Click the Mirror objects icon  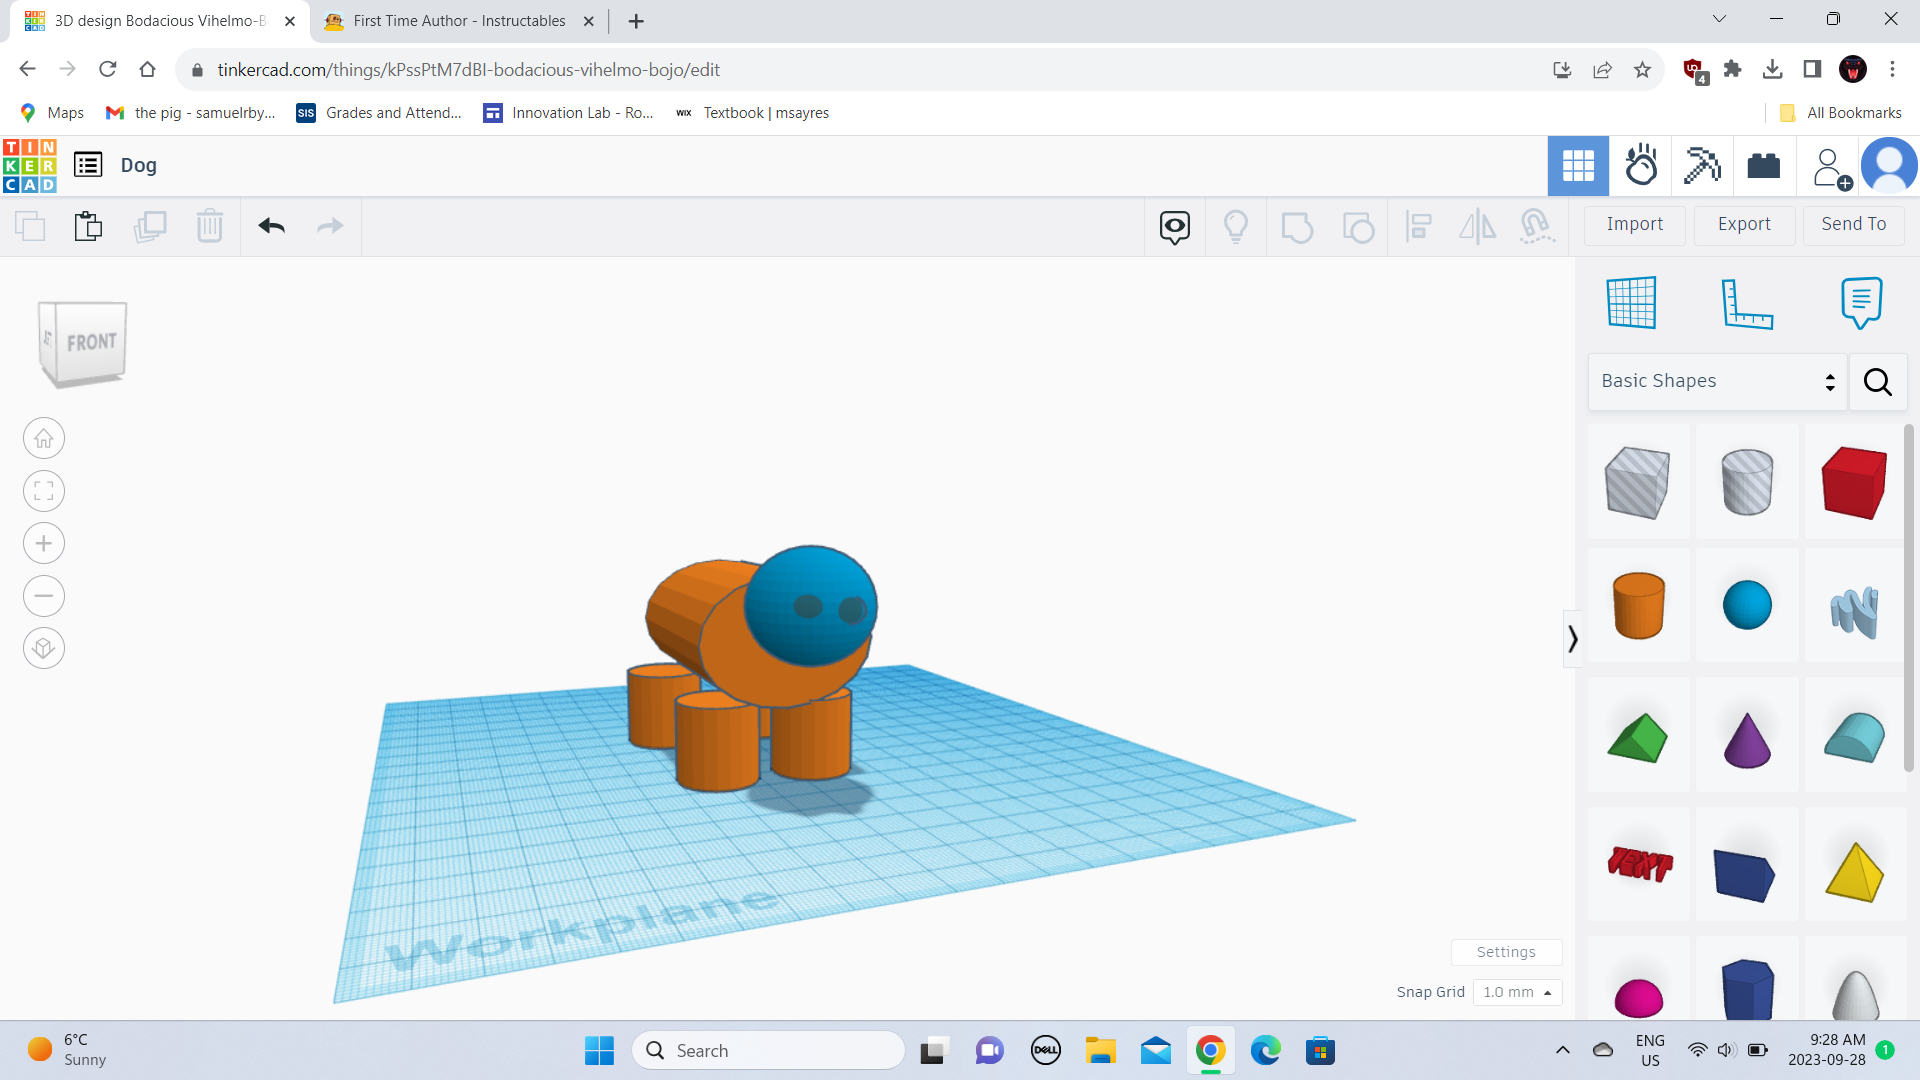[x=1478, y=225]
